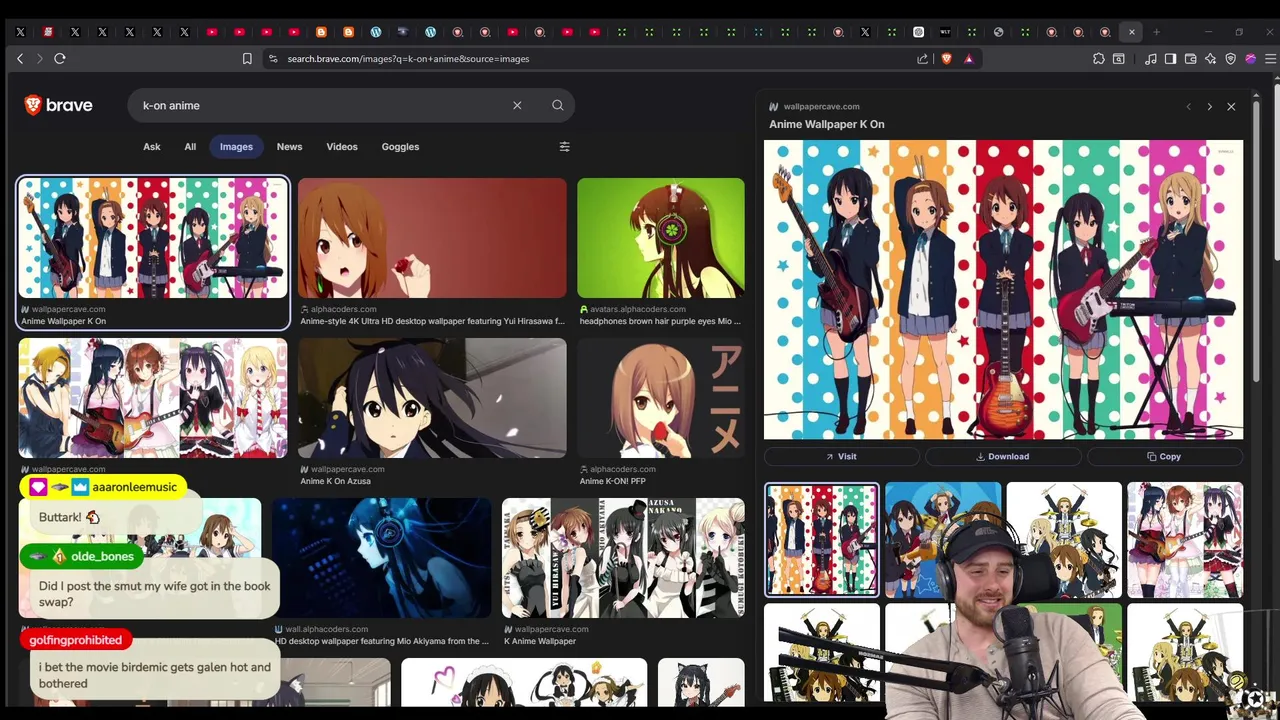Select the green headphones Mio thumbnail
This screenshot has height=720, width=1280.
pos(661,238)
